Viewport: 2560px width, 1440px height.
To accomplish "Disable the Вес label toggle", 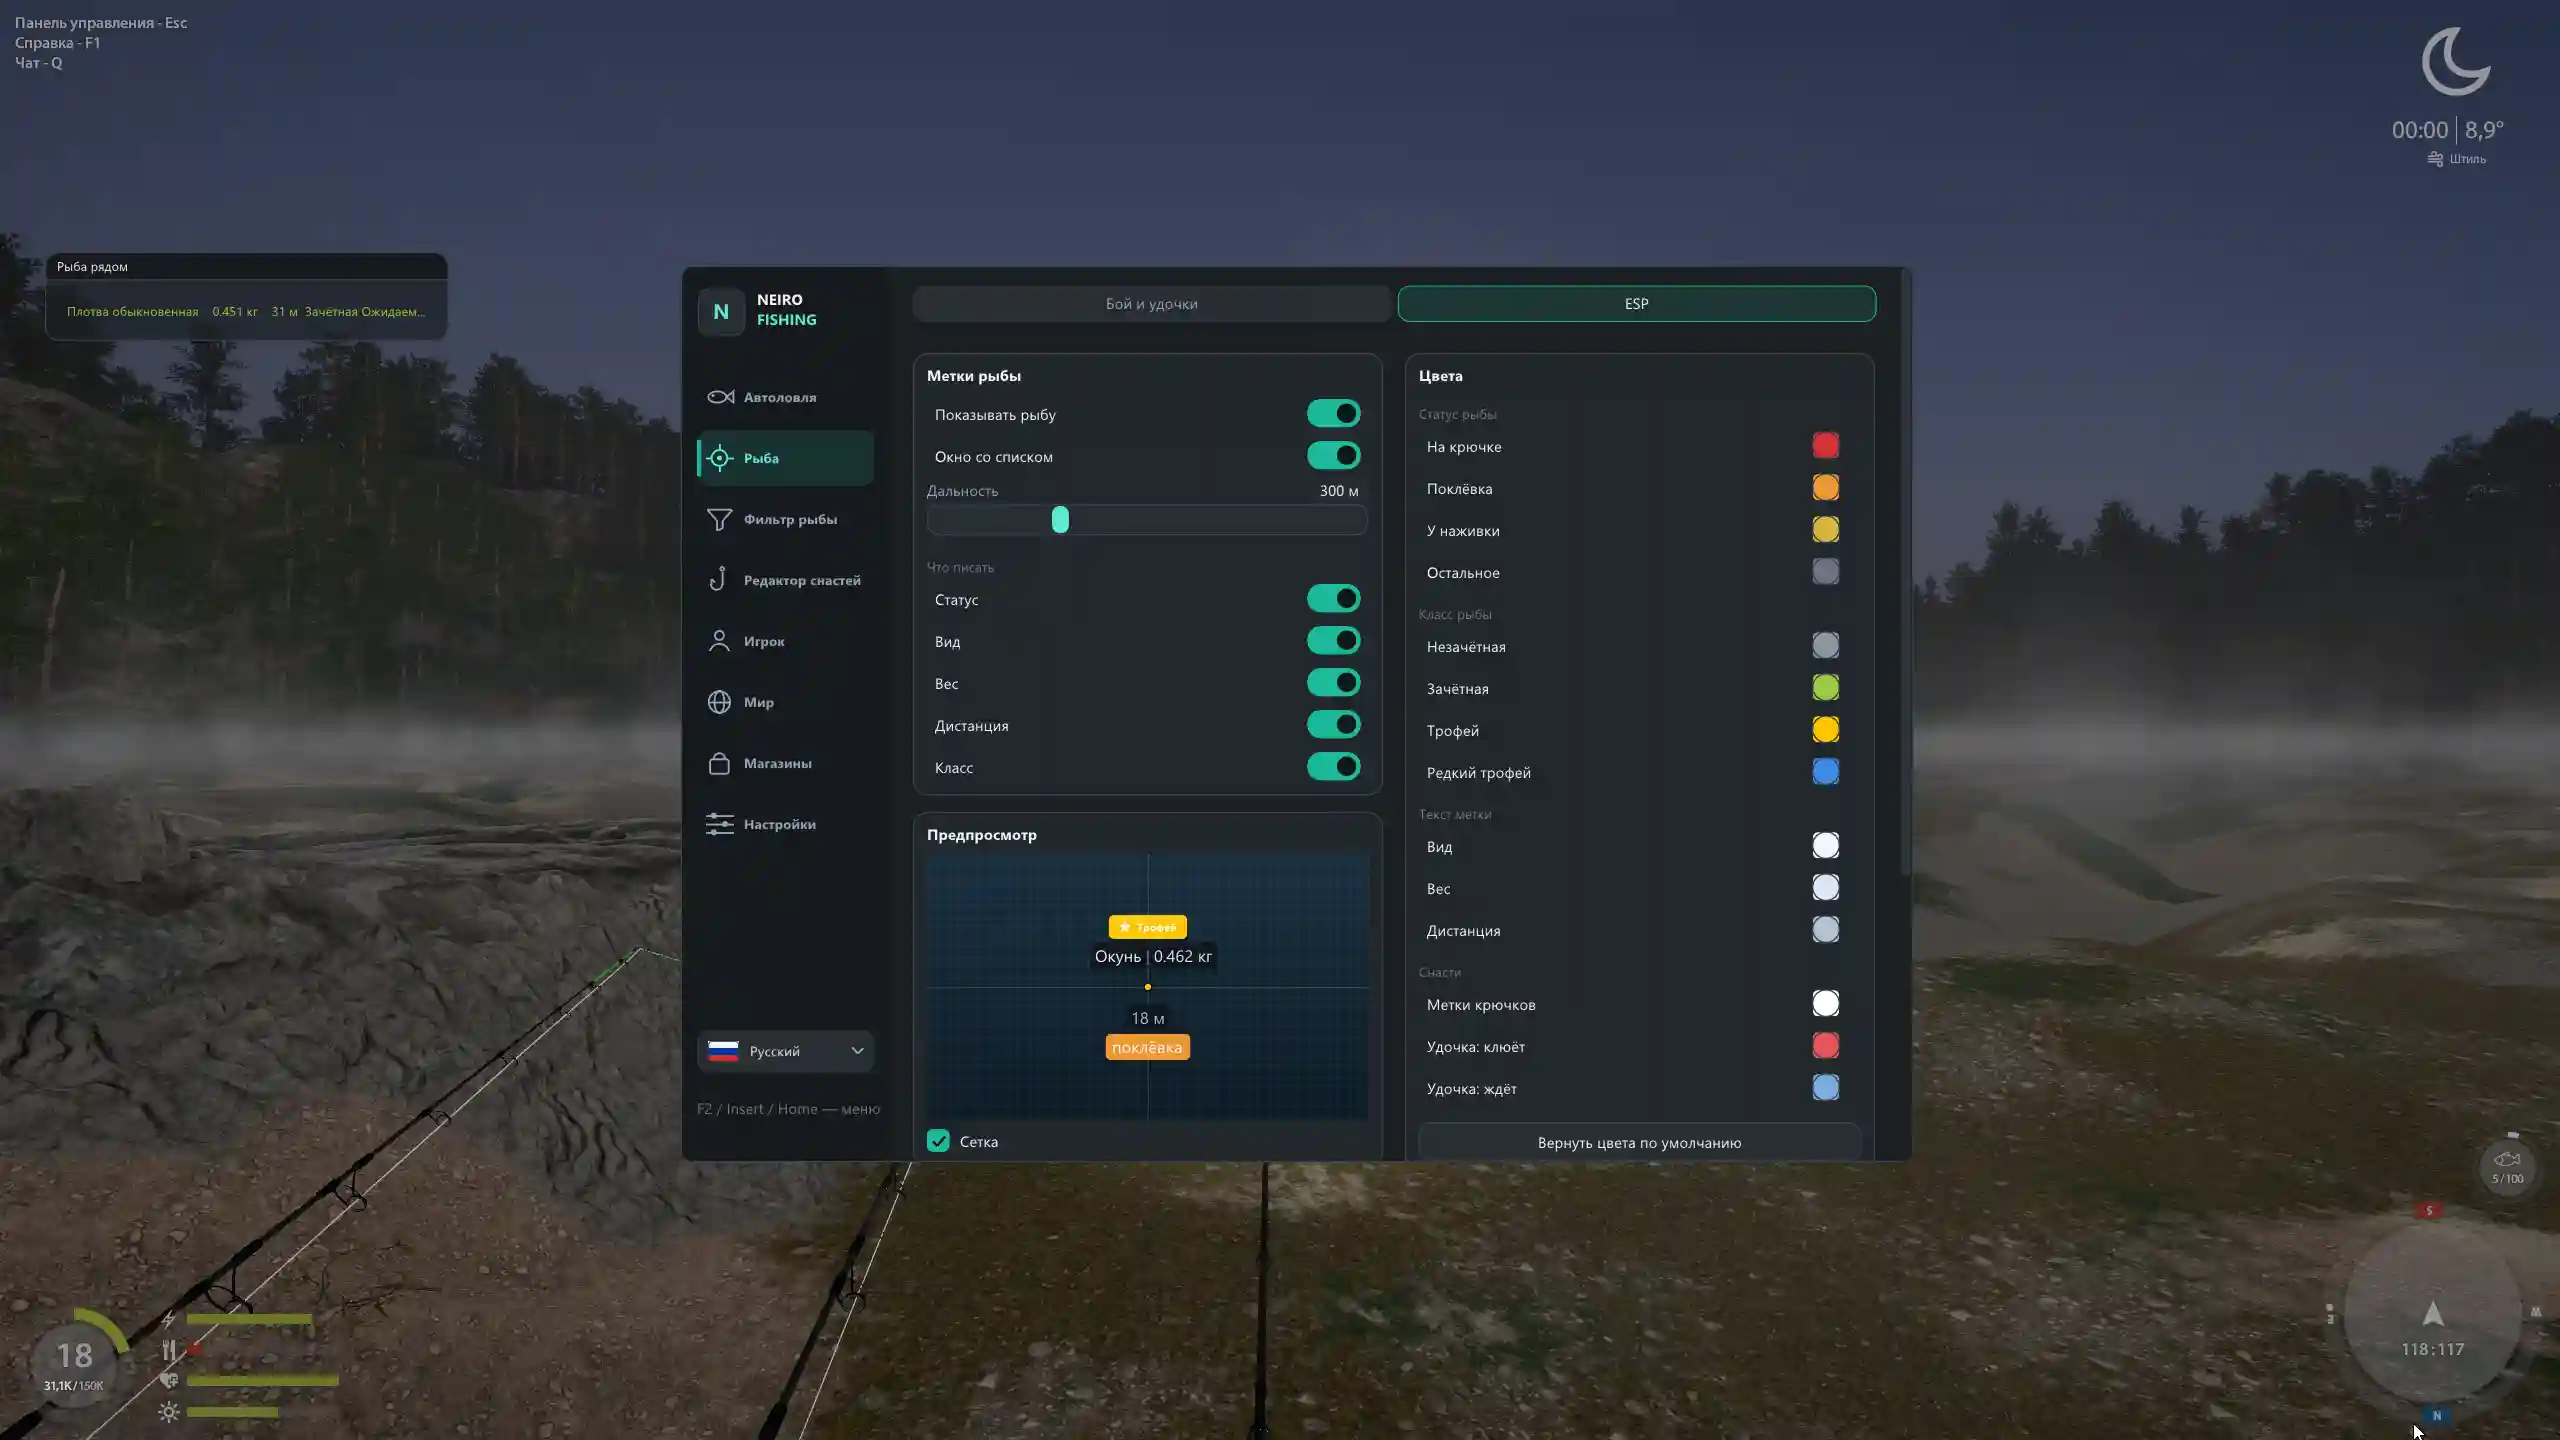I will 1334,682.
